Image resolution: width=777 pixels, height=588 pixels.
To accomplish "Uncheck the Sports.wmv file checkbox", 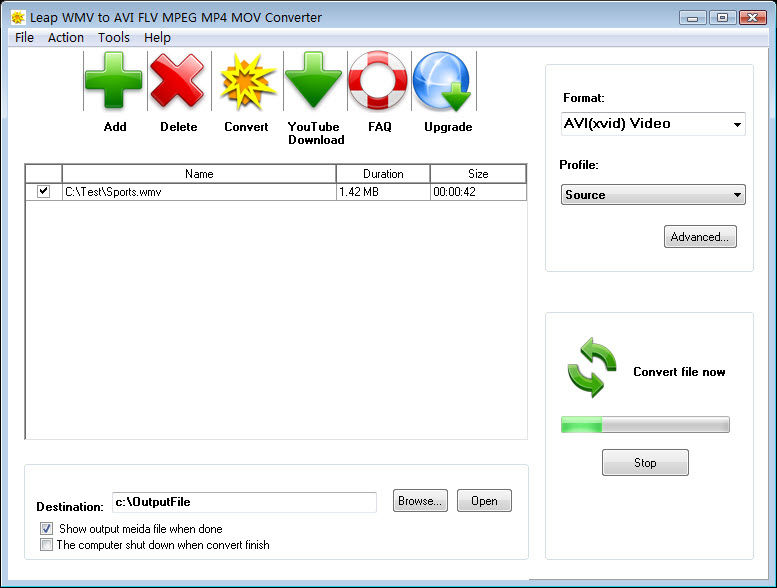I will click(x=44, y=191).
